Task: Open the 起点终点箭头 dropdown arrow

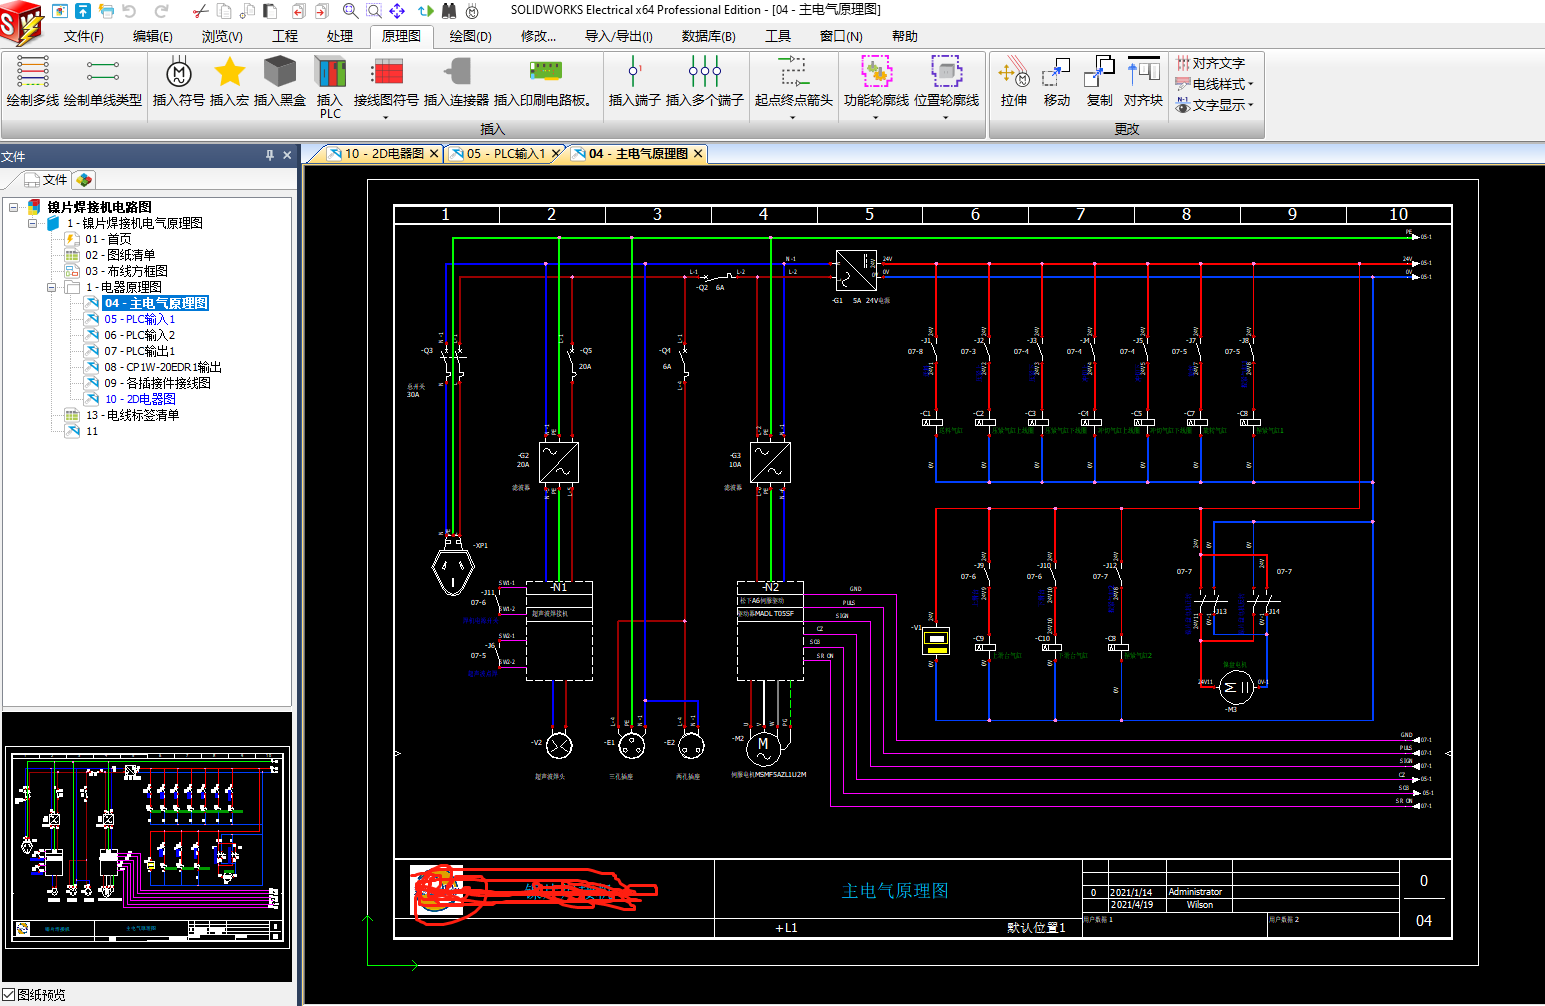Action: click(x=793, y=118)
